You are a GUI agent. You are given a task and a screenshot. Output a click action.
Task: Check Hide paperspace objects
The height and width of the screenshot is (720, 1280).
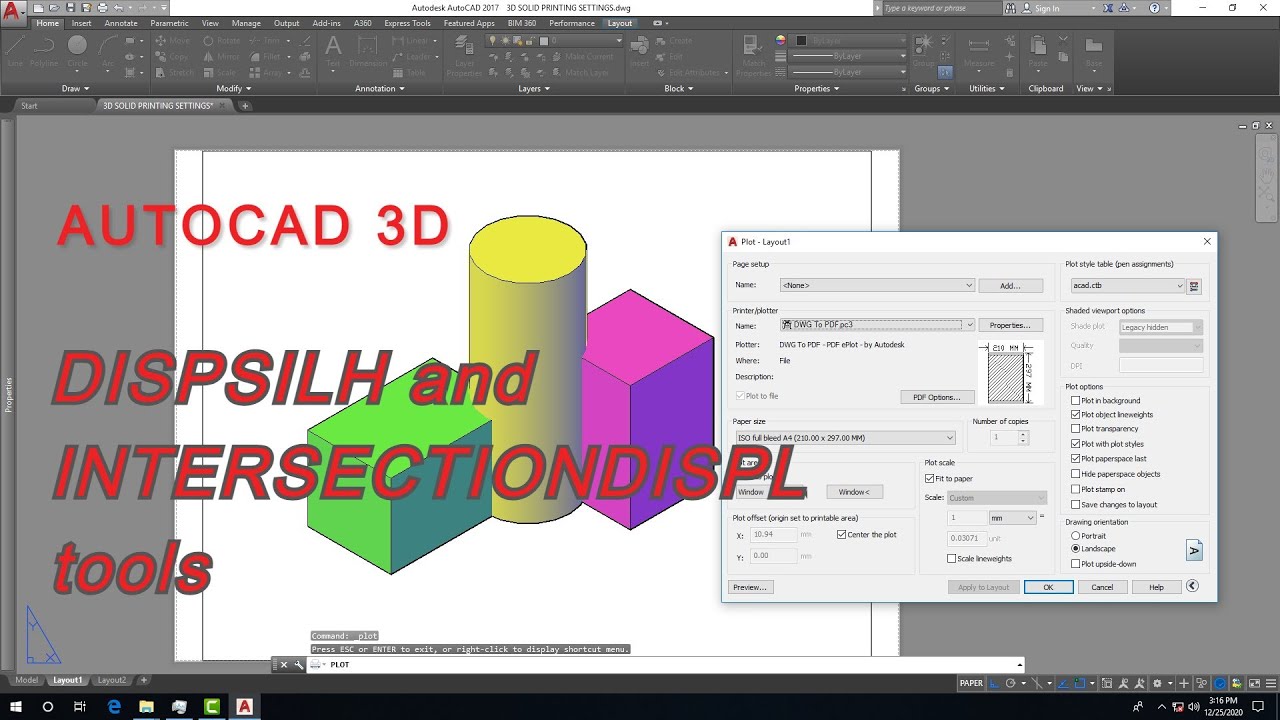(1076, 474)
